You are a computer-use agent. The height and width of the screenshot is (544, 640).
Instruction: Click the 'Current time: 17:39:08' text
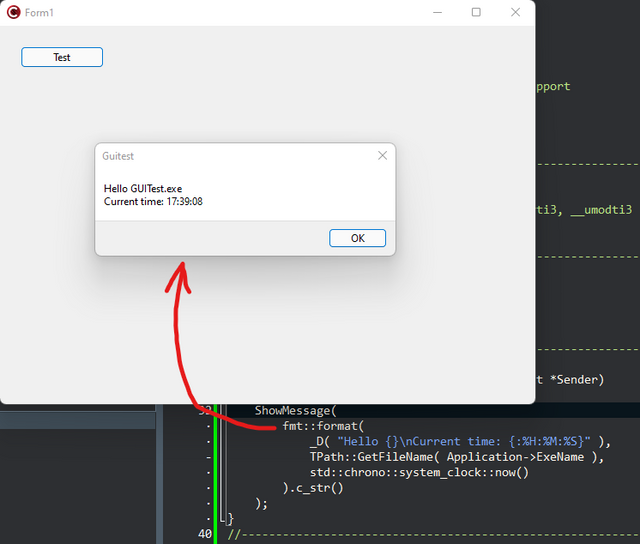(x=153, y=202)
